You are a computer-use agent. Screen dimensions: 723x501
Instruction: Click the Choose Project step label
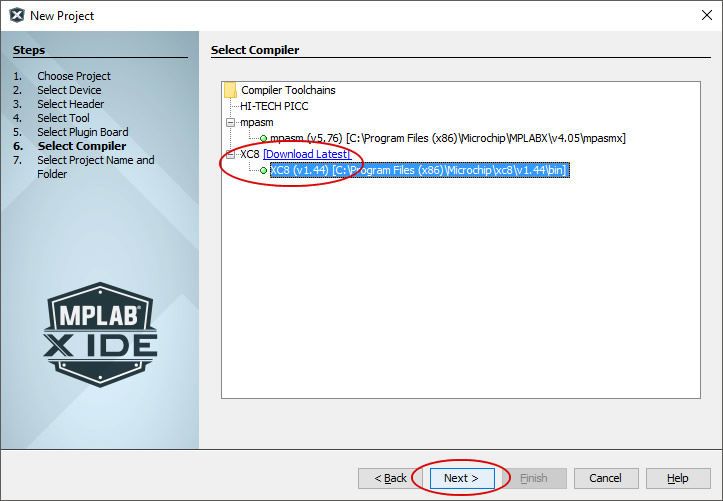pos(74,76)
